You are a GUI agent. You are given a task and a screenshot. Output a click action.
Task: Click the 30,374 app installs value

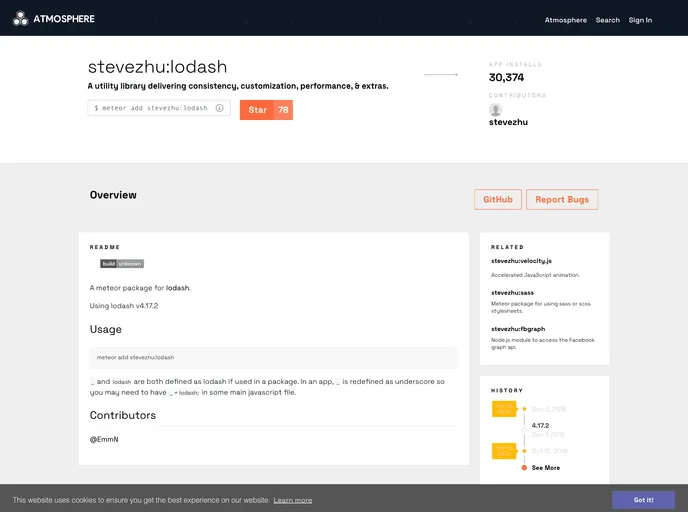pos(506,78)
